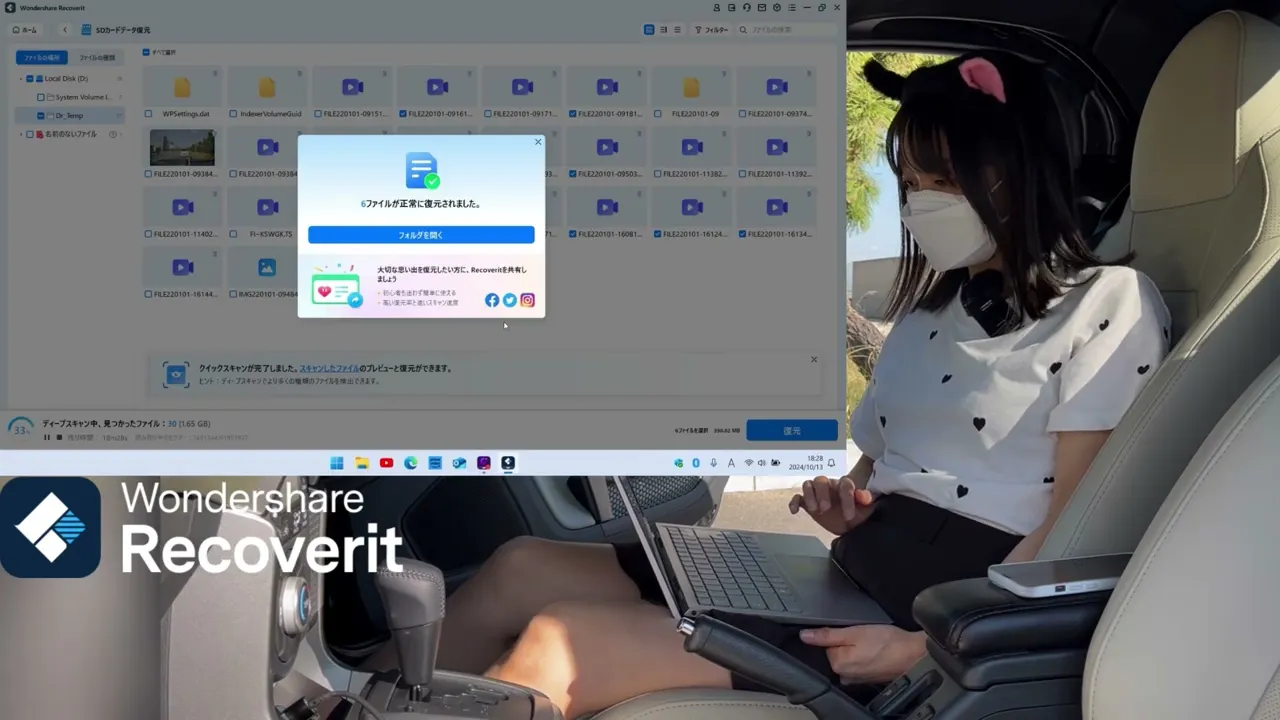Open the dashcam road preview thumbnail
Viewport: 1280px width, 720px height.
182,148
